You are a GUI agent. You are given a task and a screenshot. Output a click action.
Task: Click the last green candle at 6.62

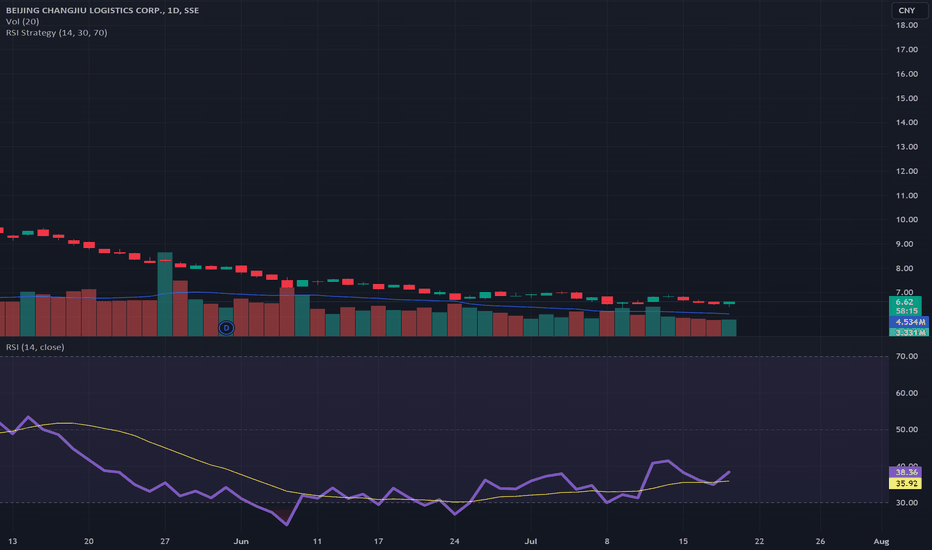tap(729, 303)
